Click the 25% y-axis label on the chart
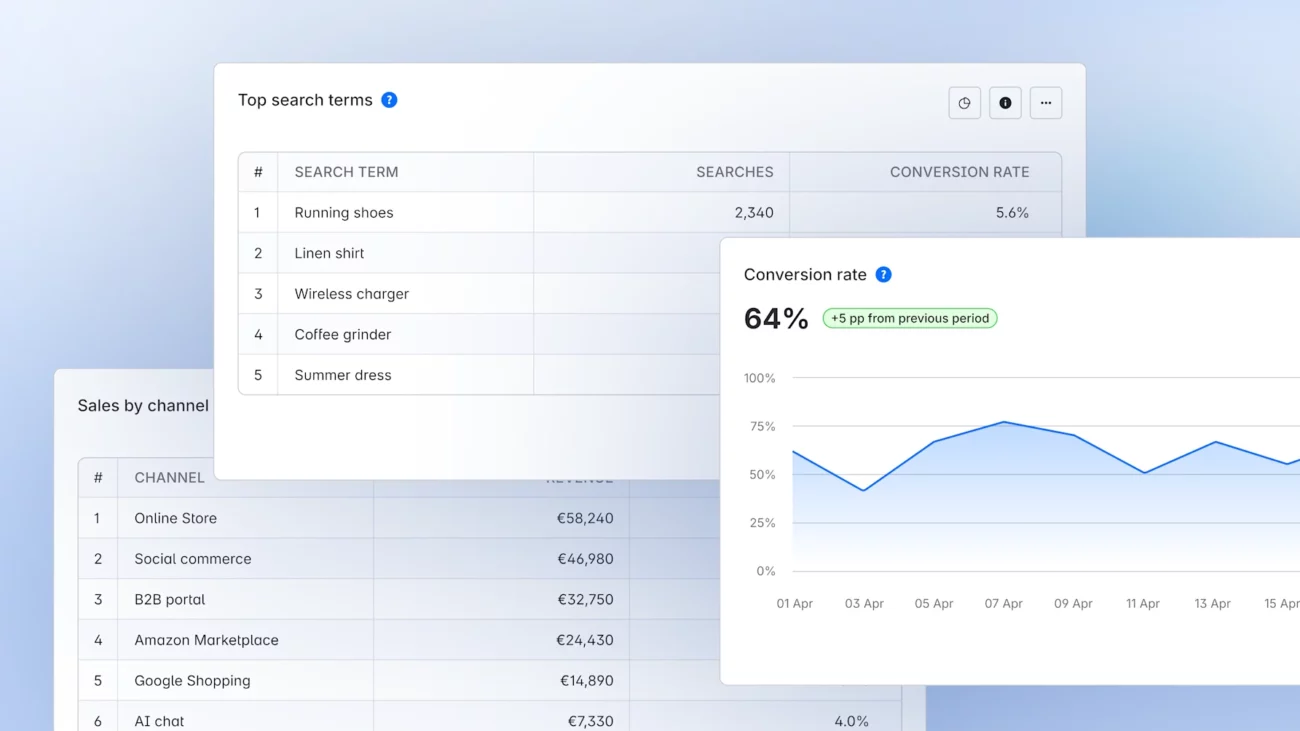1300x731 pixels. (763, 523)
